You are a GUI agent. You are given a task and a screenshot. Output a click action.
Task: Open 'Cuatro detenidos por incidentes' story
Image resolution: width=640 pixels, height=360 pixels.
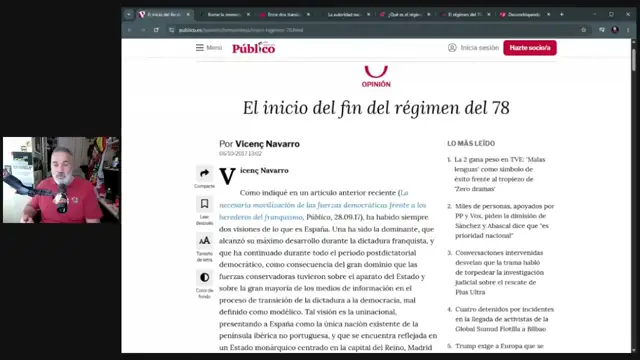(x=504, y=319)
